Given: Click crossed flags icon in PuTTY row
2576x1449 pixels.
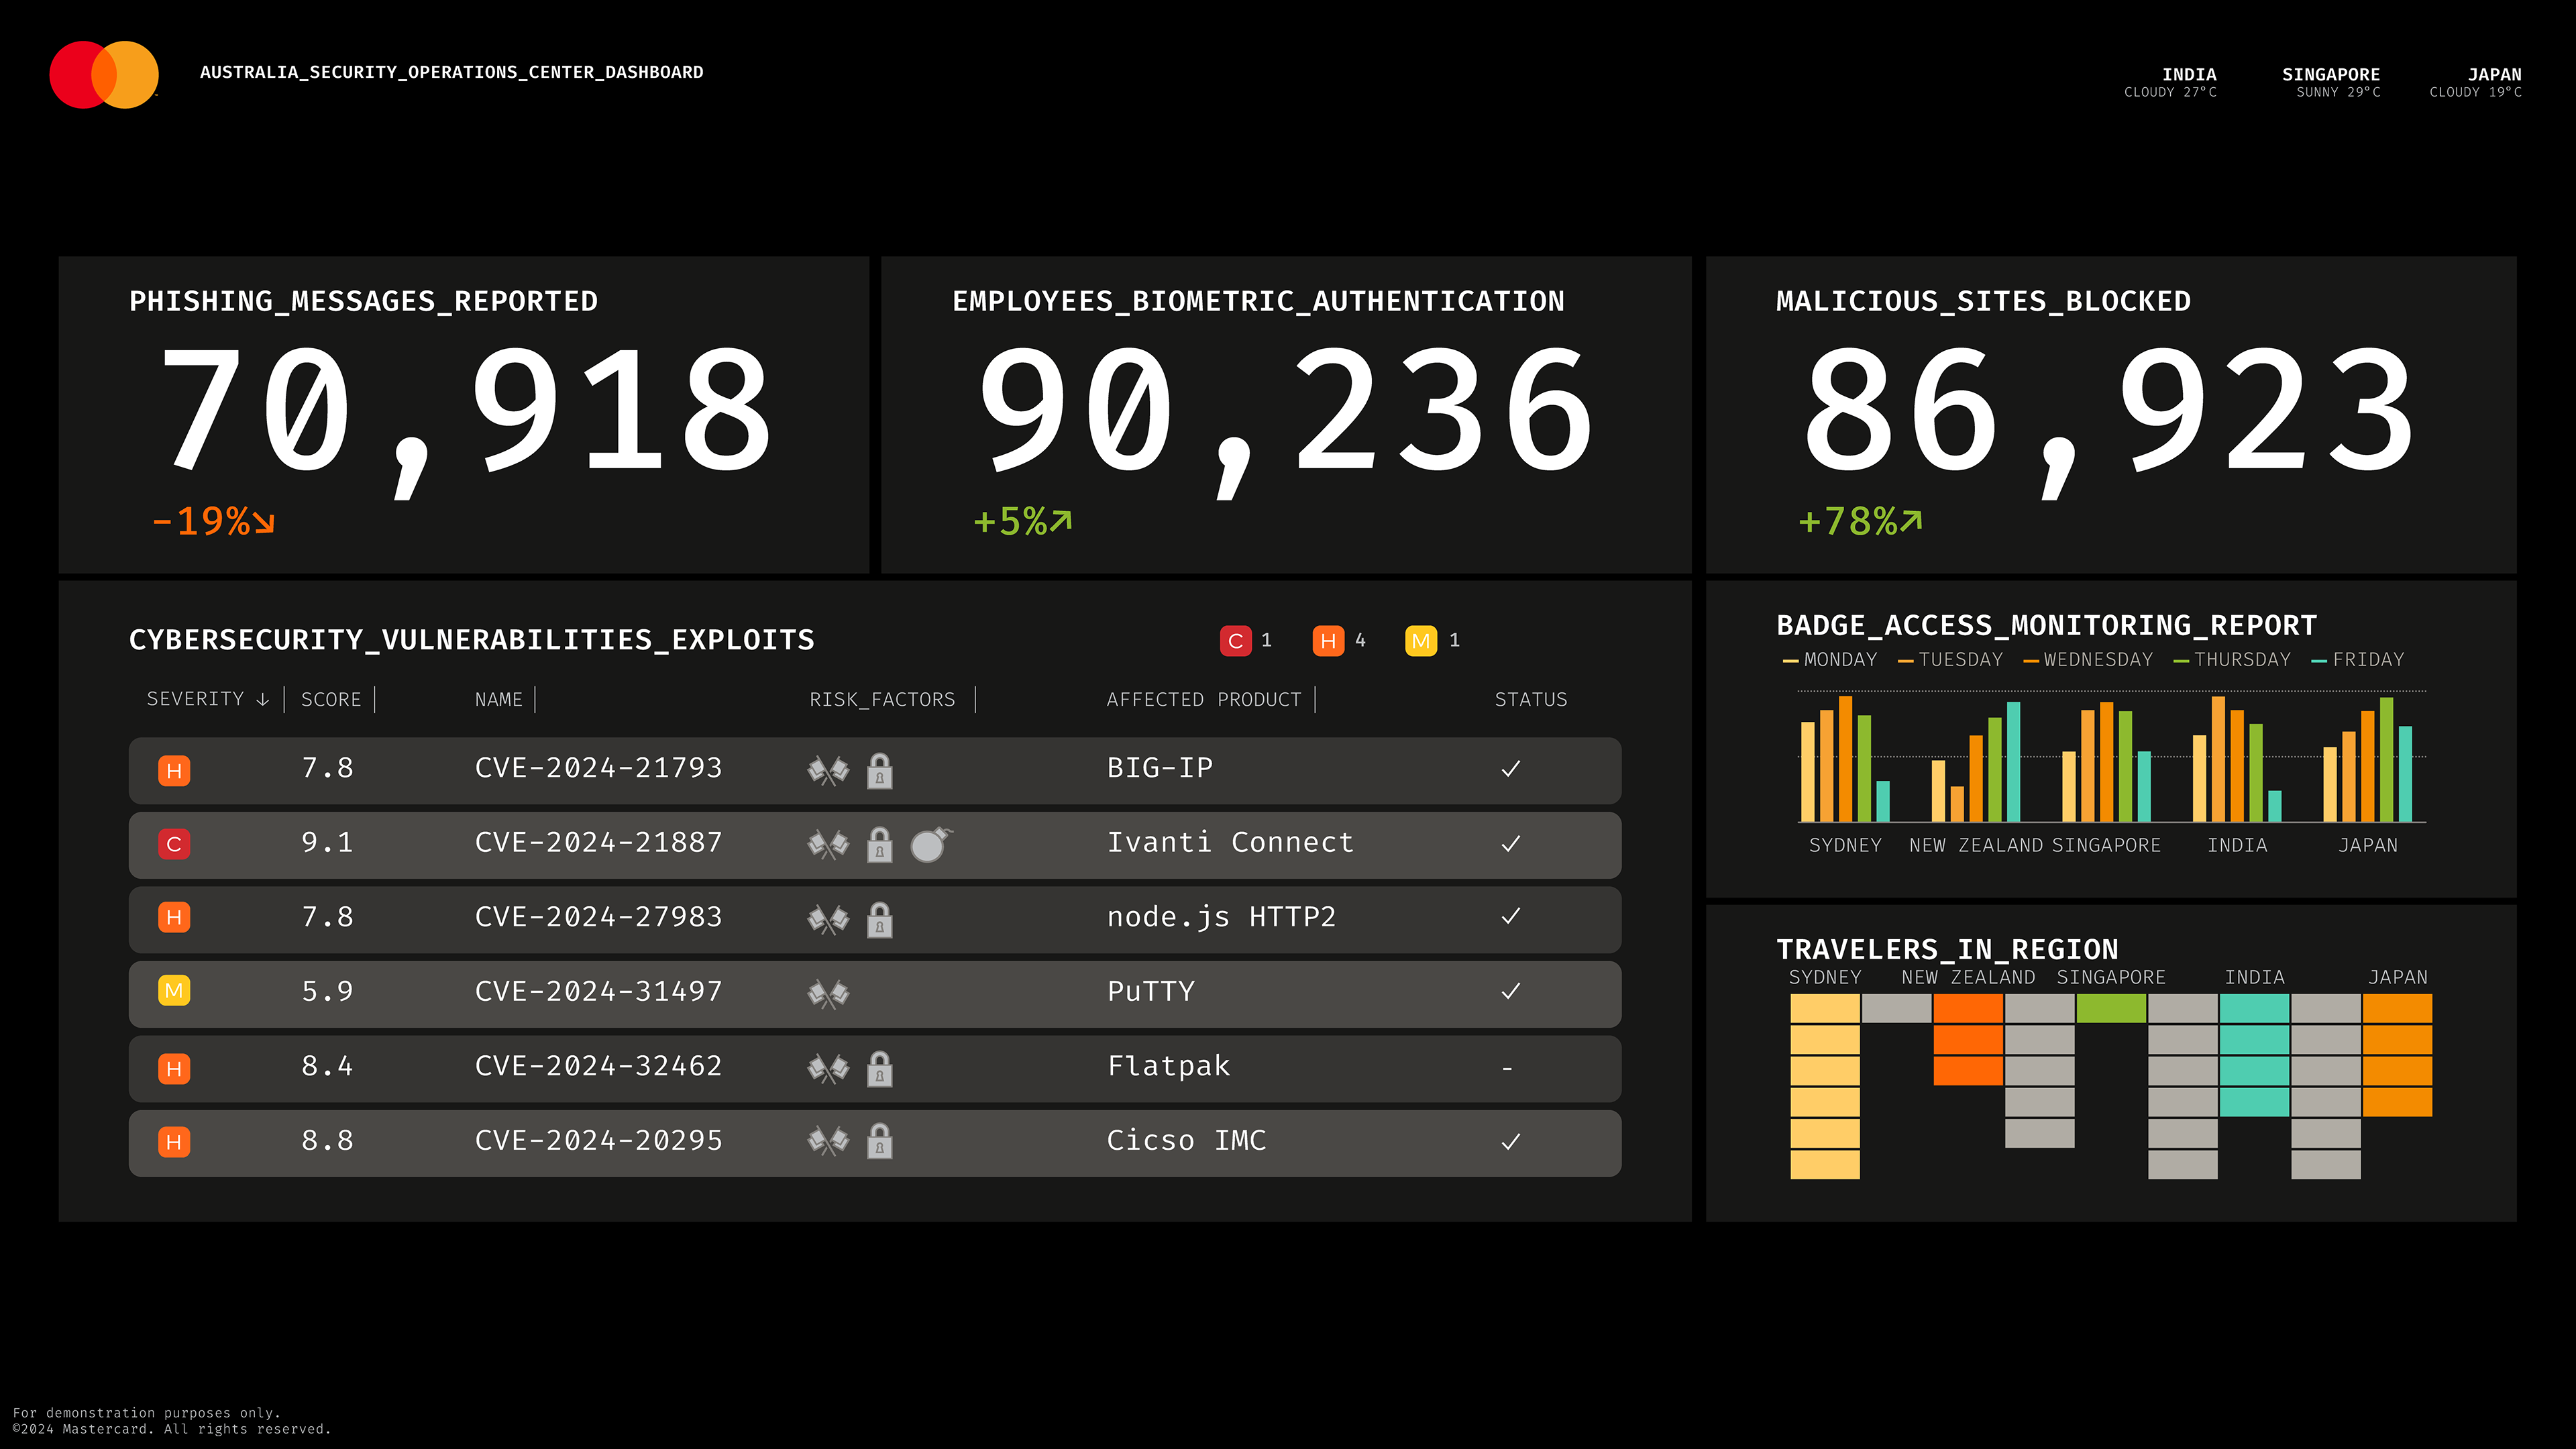Looking at the screenshot, I should [828, 993].
